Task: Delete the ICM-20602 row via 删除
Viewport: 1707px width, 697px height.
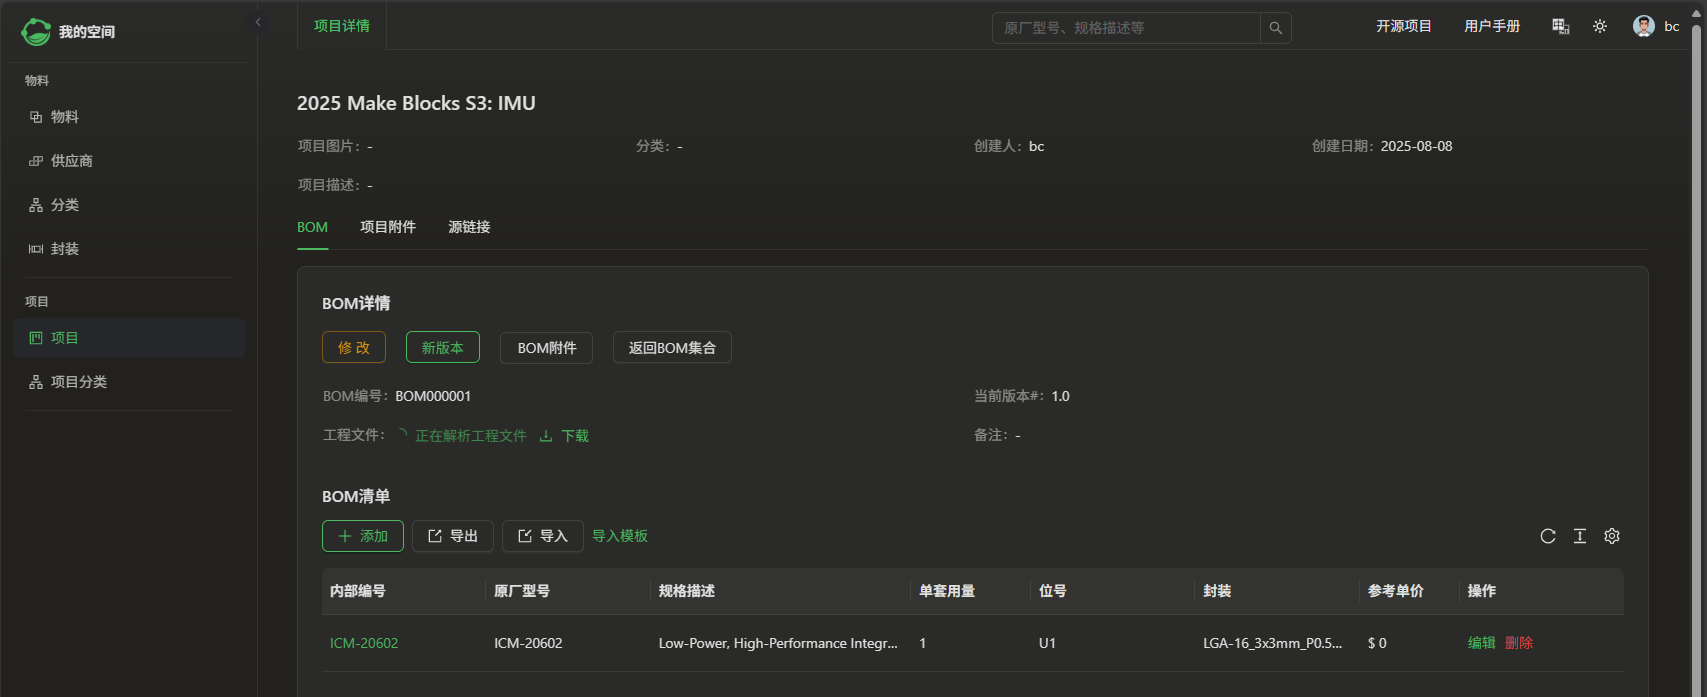Action: point(1518,643)
